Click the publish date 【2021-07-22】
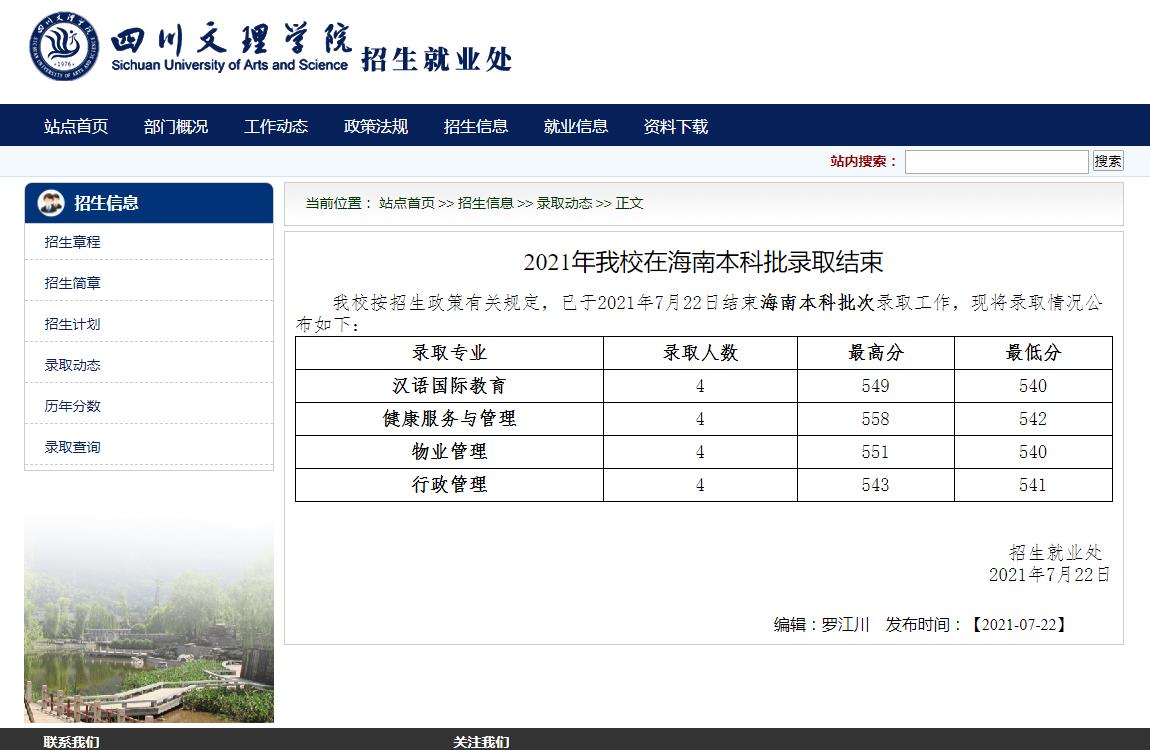Screen dimensions: 1150x750 (x=1019, y=625)
